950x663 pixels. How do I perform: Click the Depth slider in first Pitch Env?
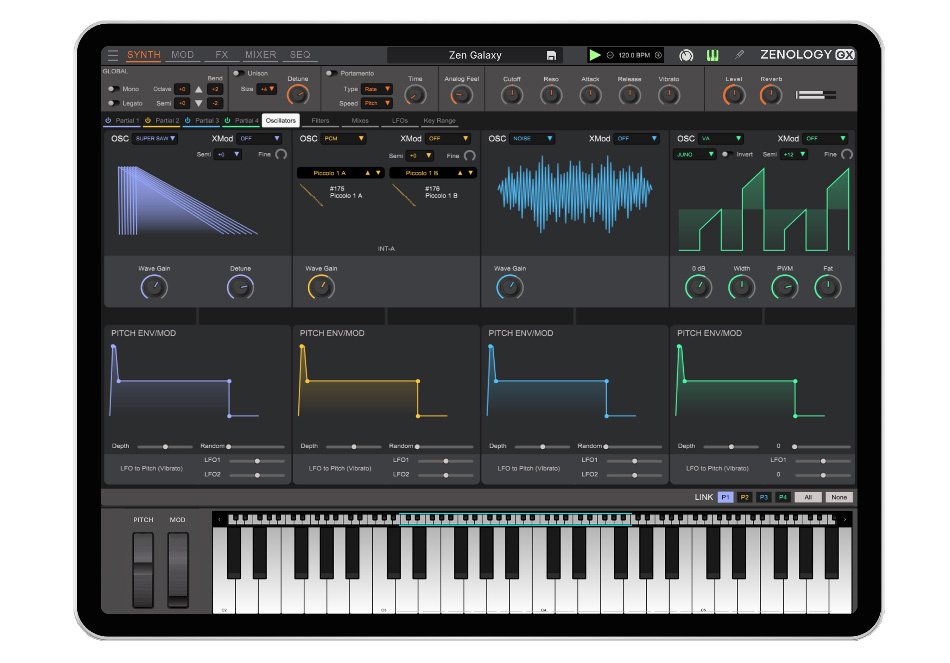pos(164,446)
